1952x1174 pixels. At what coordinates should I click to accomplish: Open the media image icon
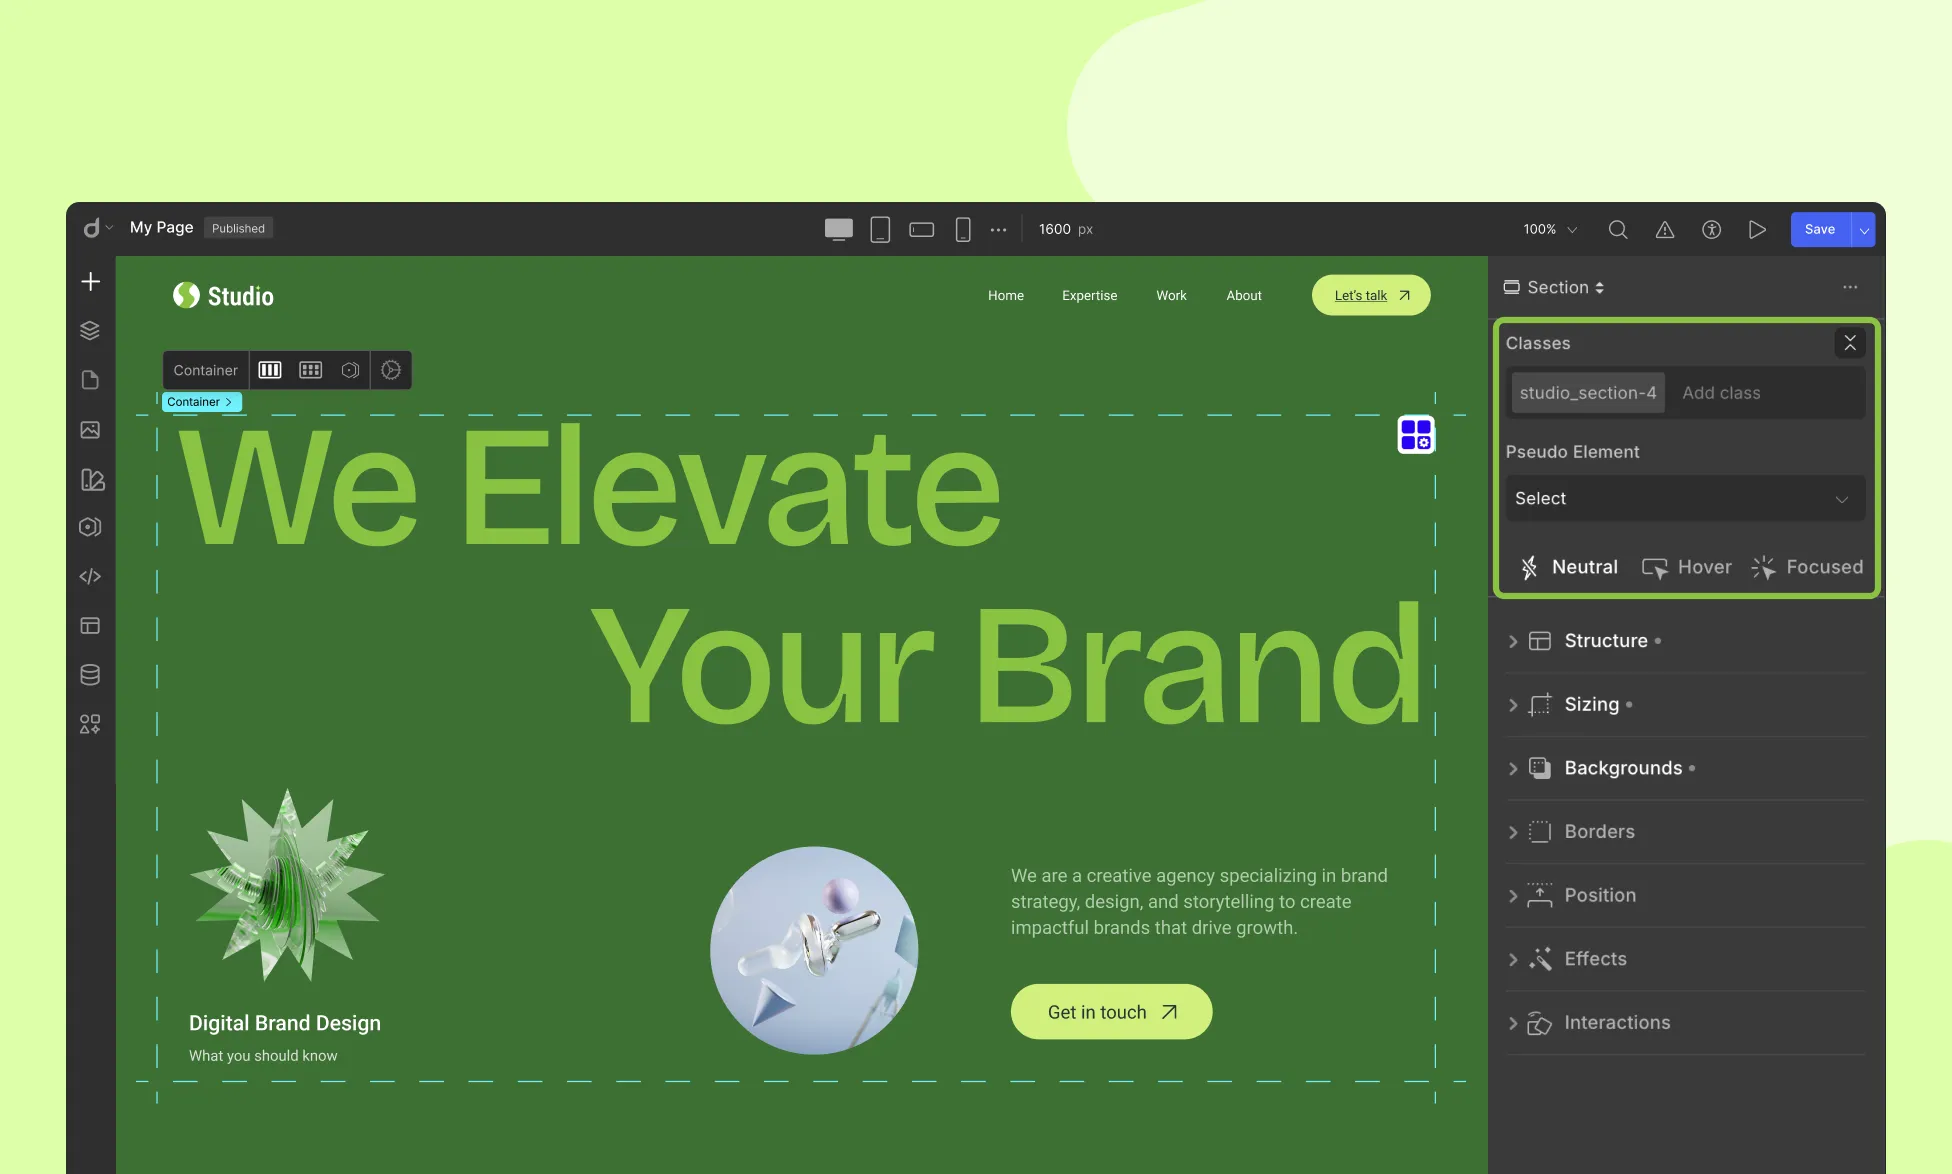[x=90, y=429]
